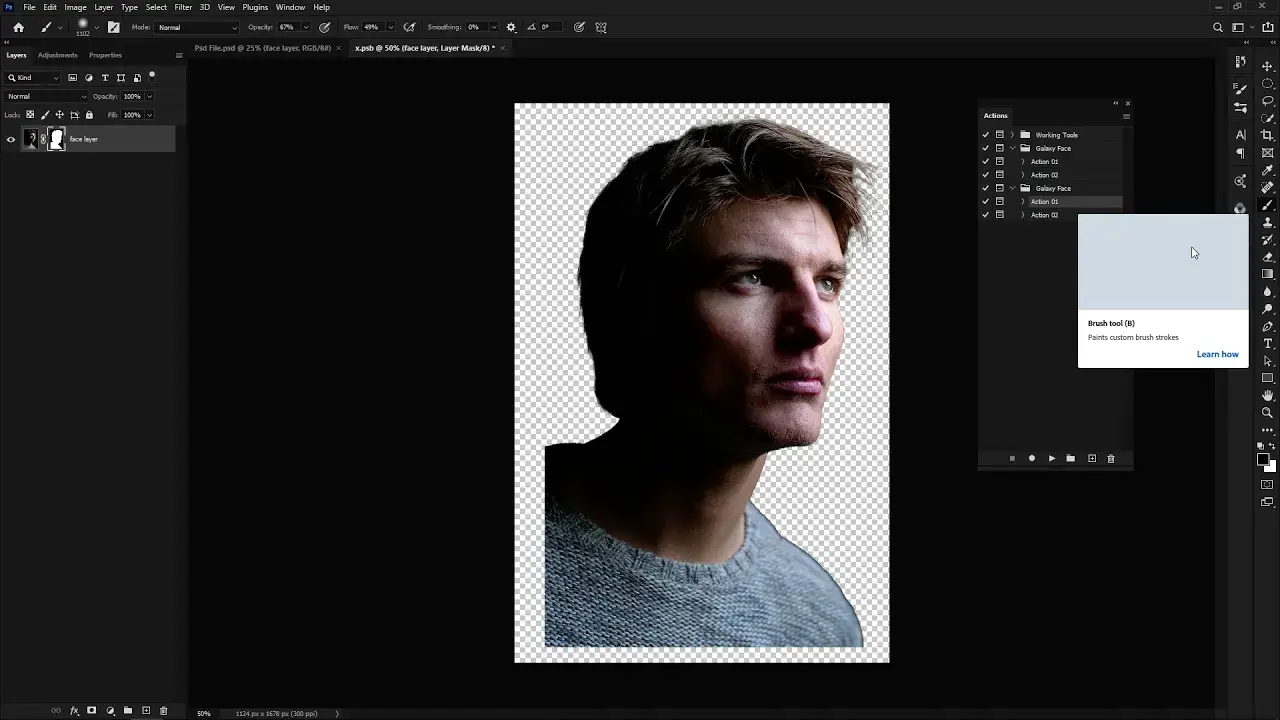Open the Filter menu
The height and width of the screenshot is (720, 1280).
[183, 7]
